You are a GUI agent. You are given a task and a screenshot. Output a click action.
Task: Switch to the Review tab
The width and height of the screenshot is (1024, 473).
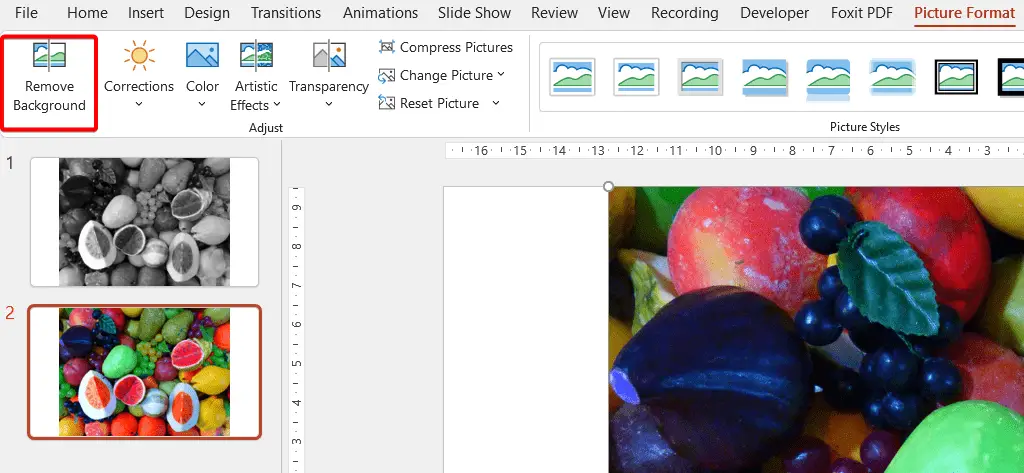[x=554, y=13]
